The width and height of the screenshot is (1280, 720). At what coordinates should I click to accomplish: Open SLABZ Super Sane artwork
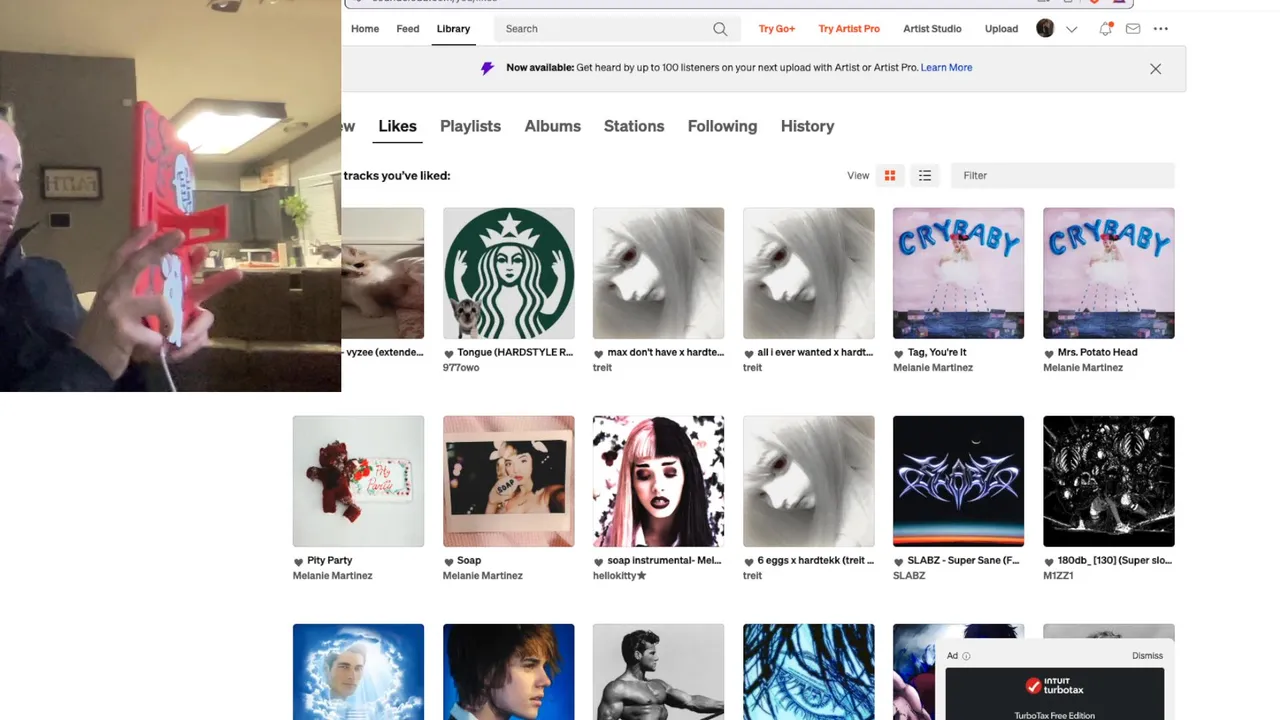coord(959,481)
